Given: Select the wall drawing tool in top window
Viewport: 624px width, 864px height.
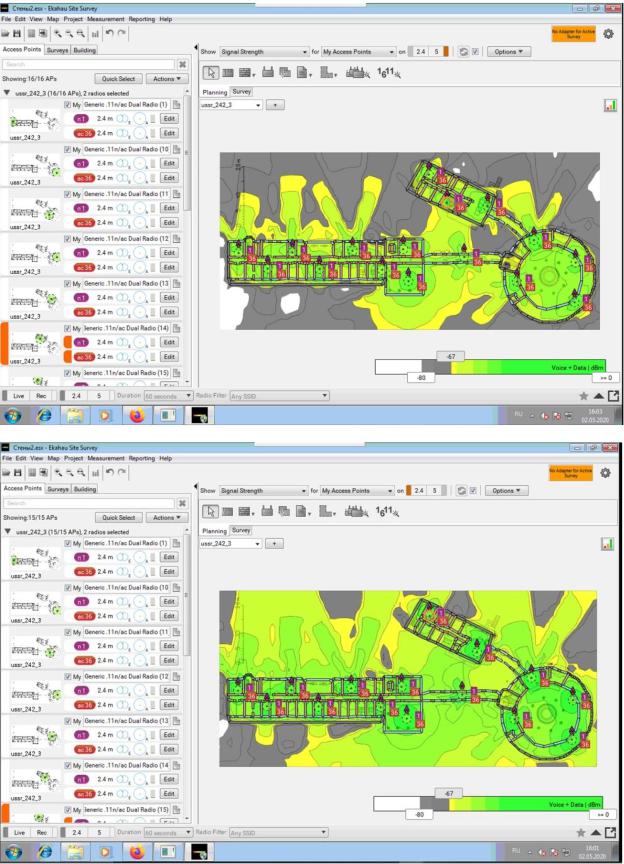Looking at the screenshot, I should tap(228, 73).
